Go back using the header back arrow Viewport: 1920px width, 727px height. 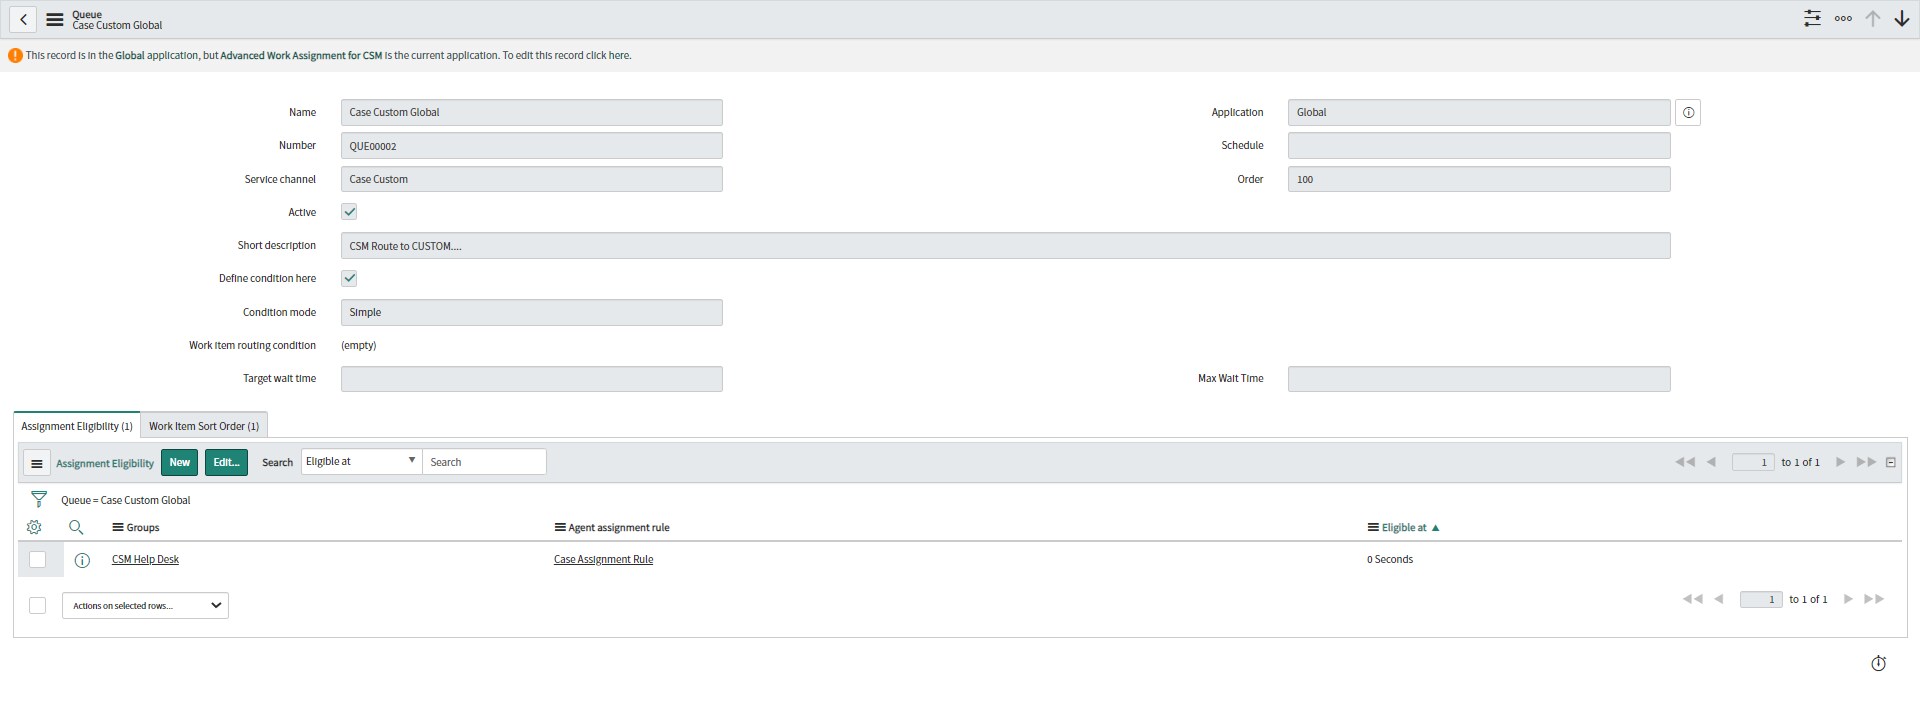click(x=23, y=19)
